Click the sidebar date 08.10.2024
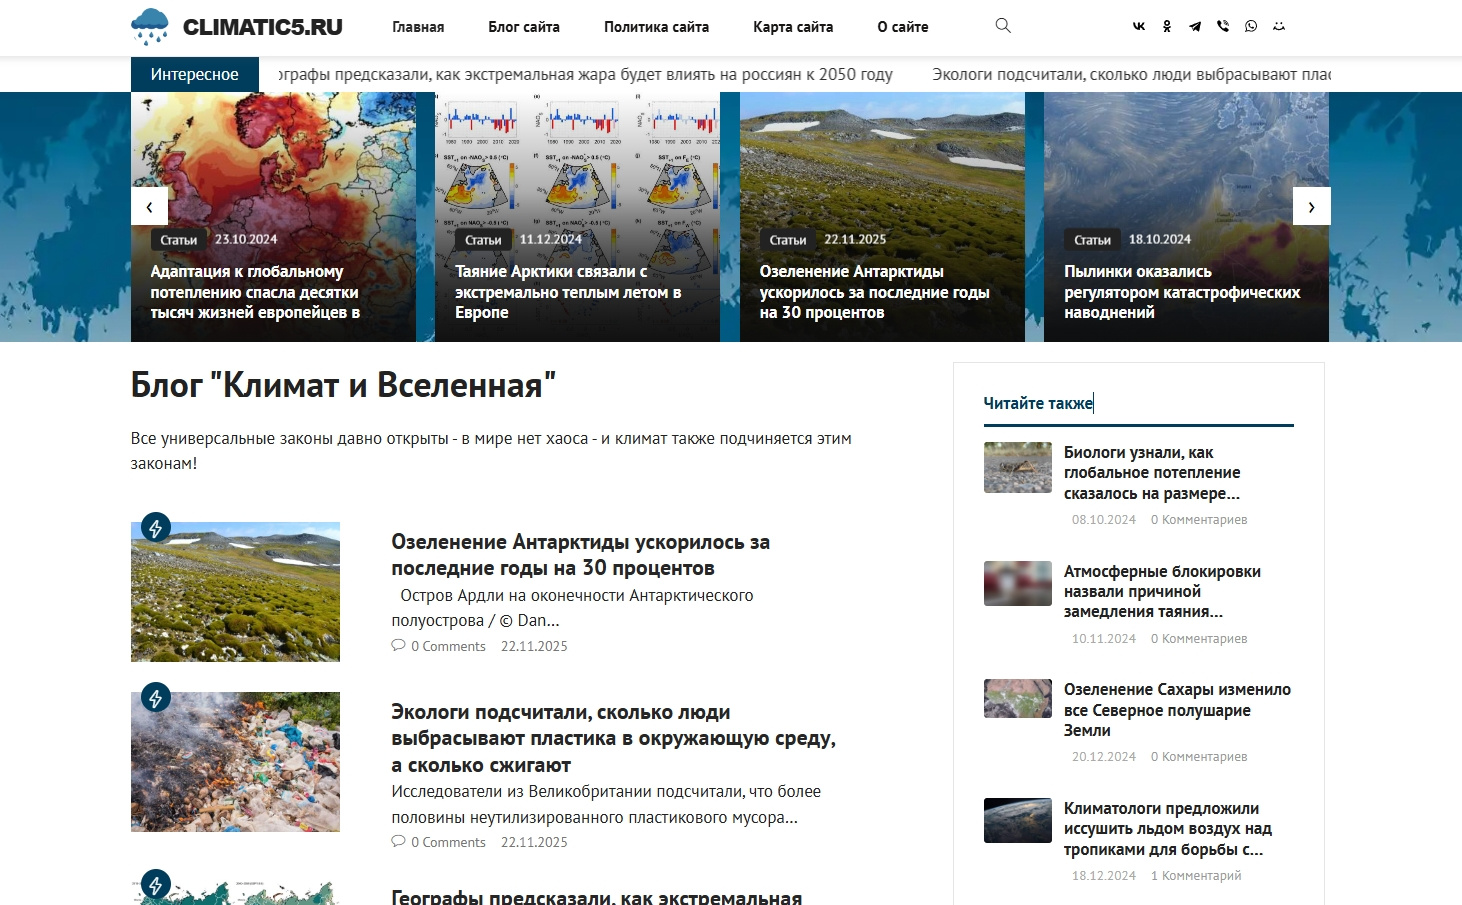This screenshot has height=905, width=1462. coord(1104,520)
